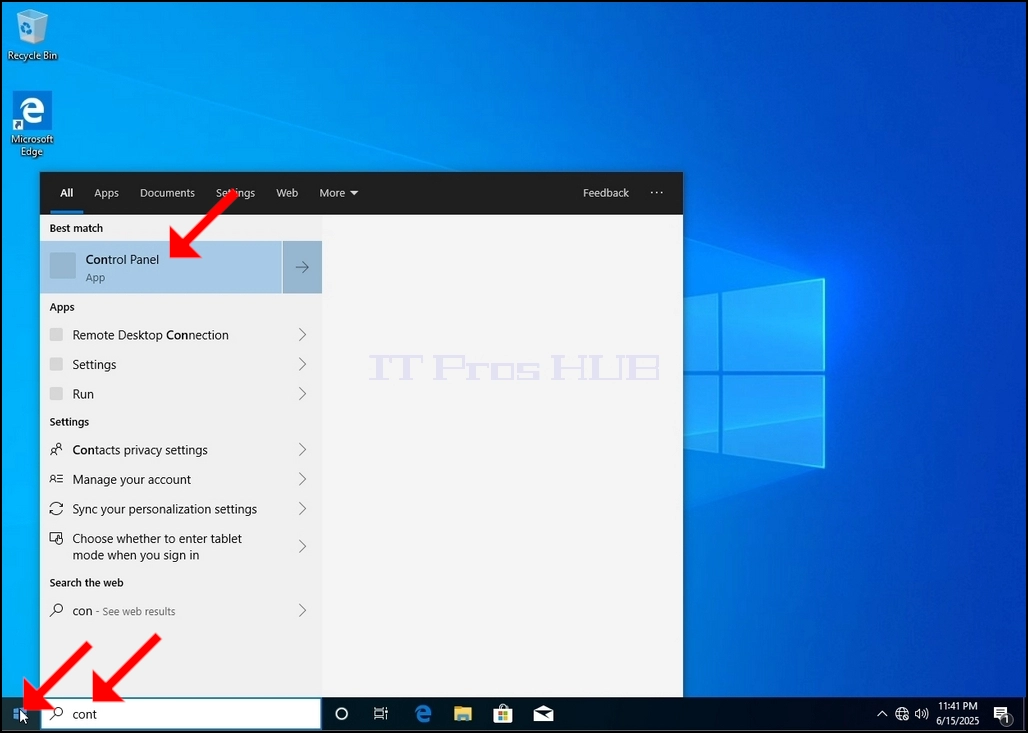Image resolution: width=1028 pixels, height=733 pixels.
Task: Click the Cortana circle icon
Action: point(342,714)
